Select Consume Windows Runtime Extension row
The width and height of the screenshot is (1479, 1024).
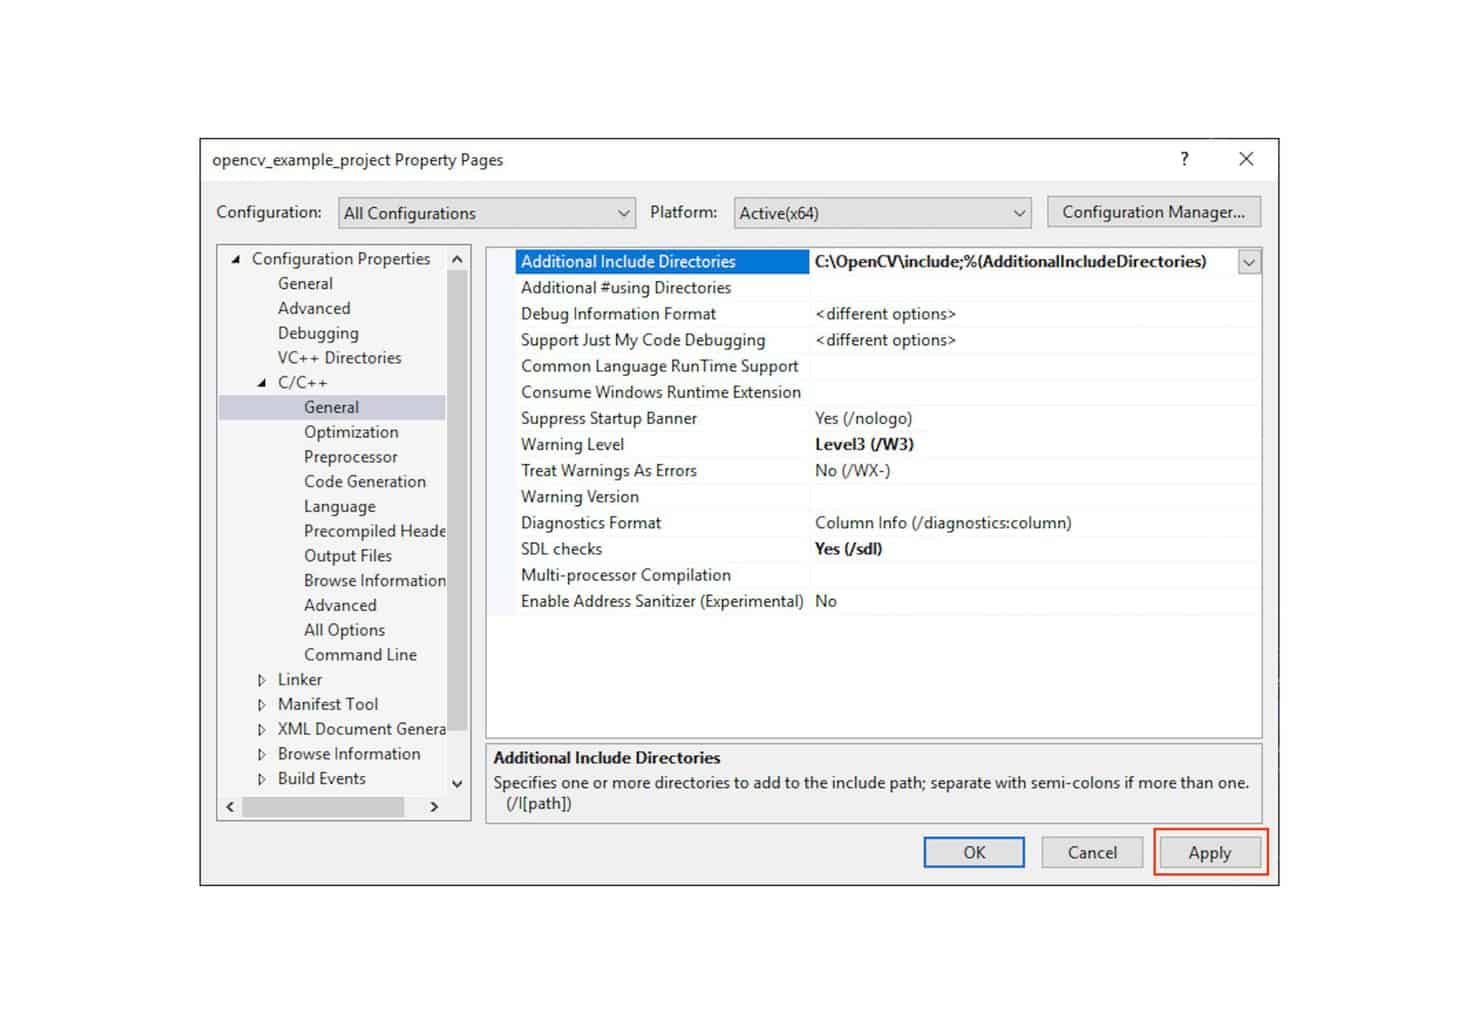click(662, 392)
